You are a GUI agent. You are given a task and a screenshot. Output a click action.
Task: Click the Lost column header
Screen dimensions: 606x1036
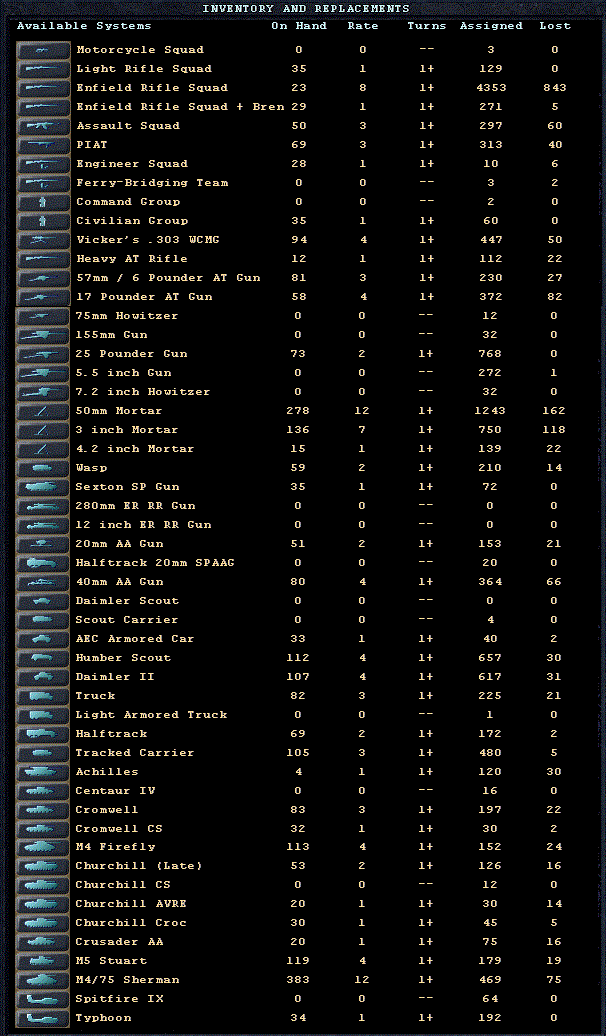pos(554,26)
